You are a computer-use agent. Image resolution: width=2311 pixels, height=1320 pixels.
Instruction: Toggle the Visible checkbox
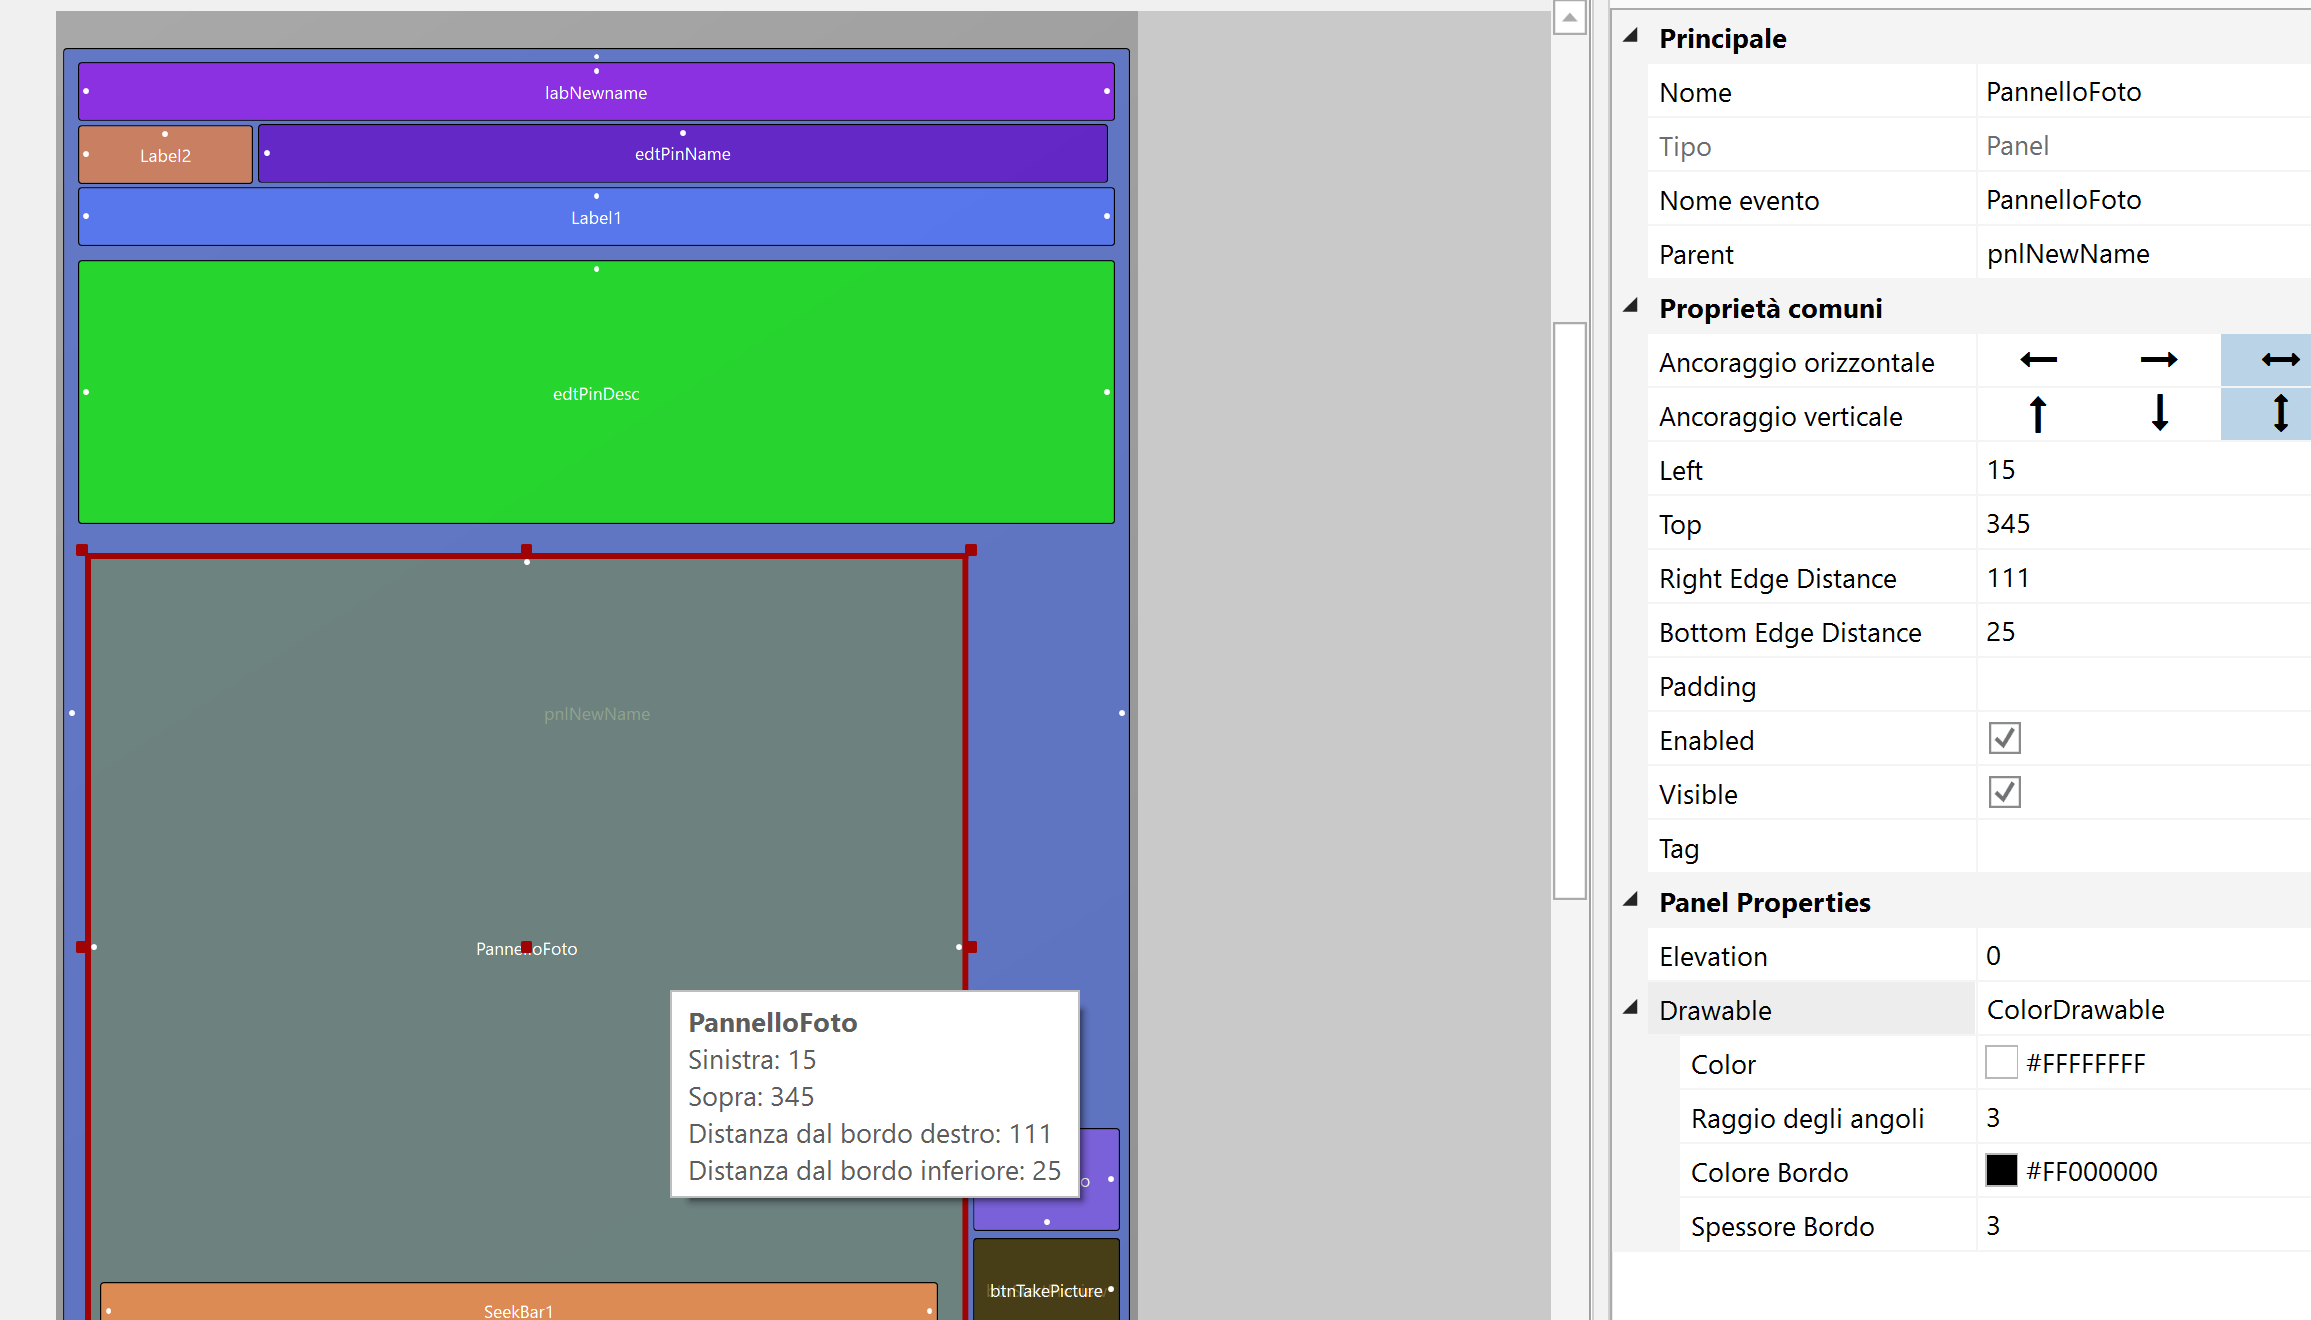[2004, 793]
